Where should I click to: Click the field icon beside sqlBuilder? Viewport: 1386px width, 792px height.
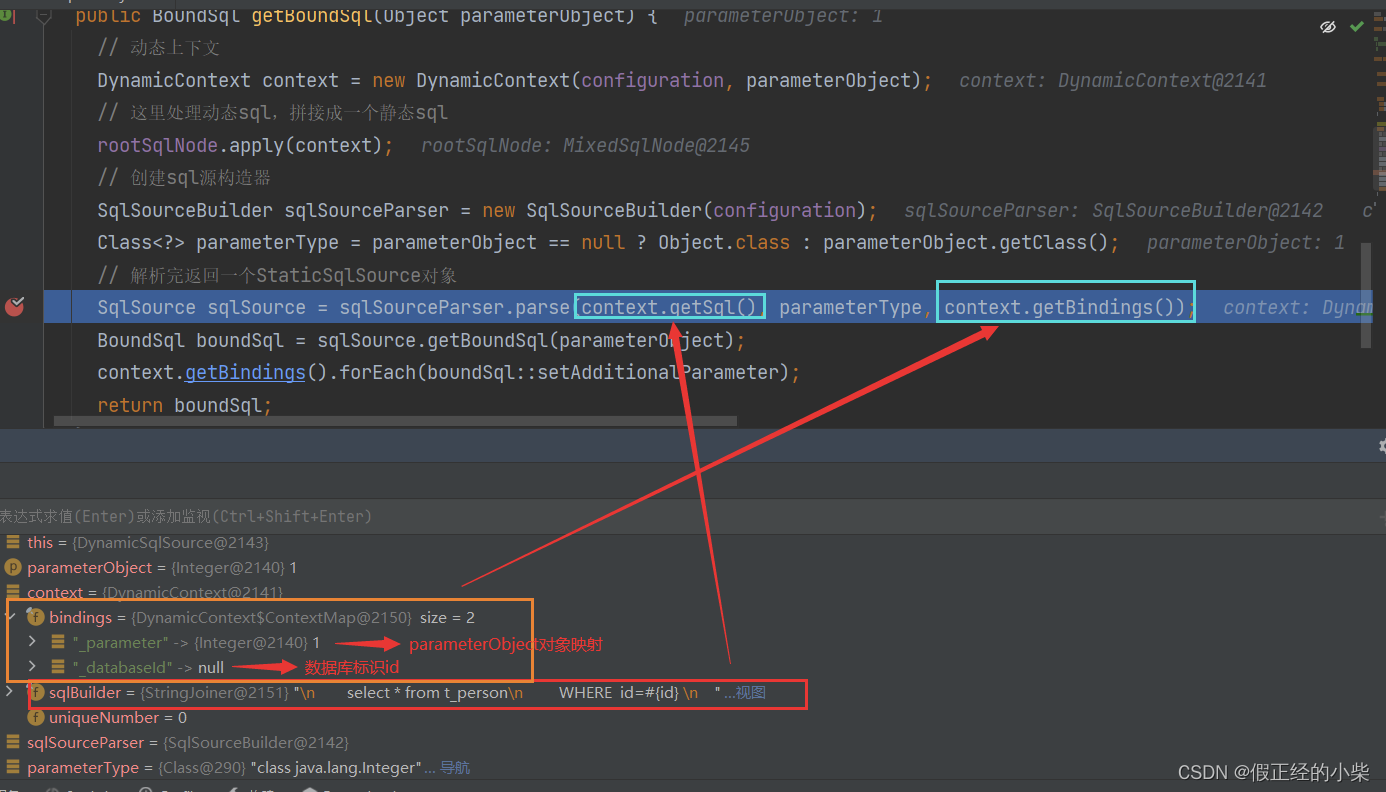(x=36, y=692)
